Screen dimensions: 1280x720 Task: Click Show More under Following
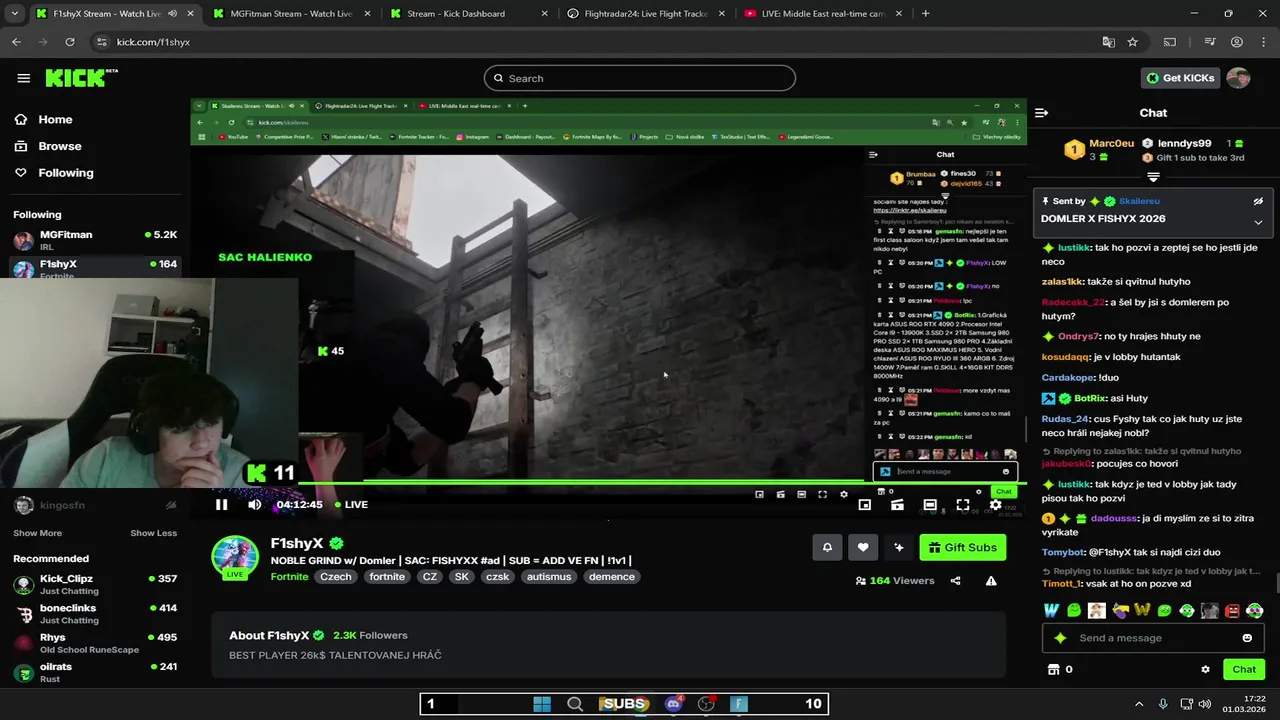(37, 533)
